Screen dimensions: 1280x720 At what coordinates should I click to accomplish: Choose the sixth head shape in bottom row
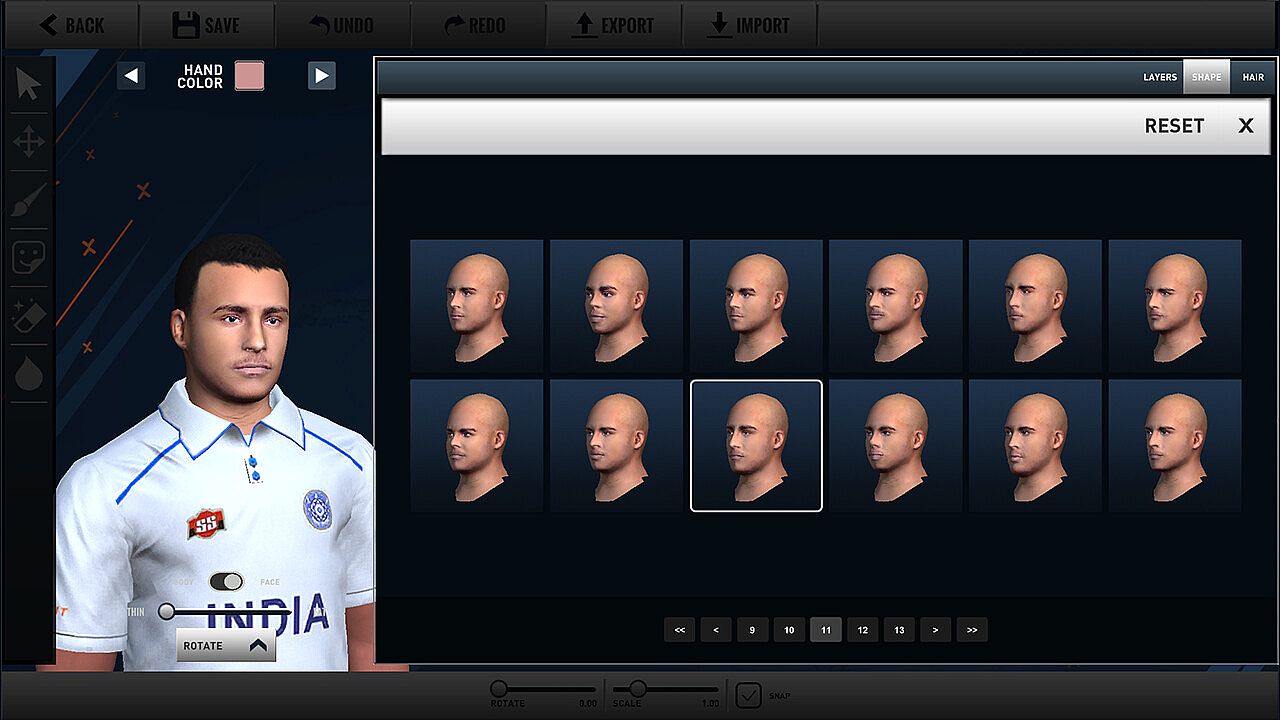click(1175, 446)
